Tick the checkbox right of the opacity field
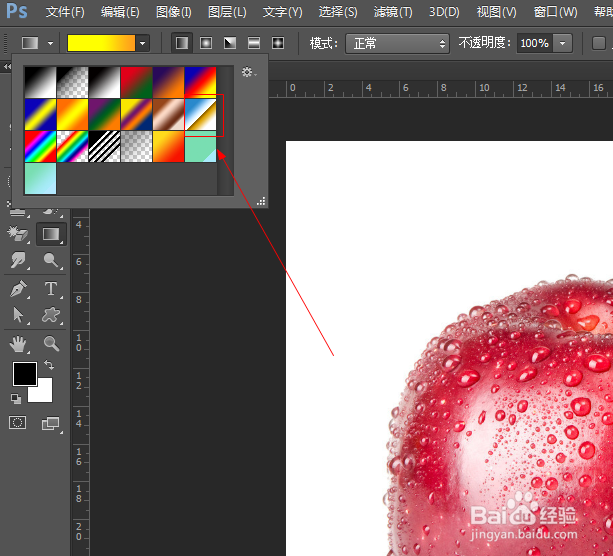 [x=599, y=43]
